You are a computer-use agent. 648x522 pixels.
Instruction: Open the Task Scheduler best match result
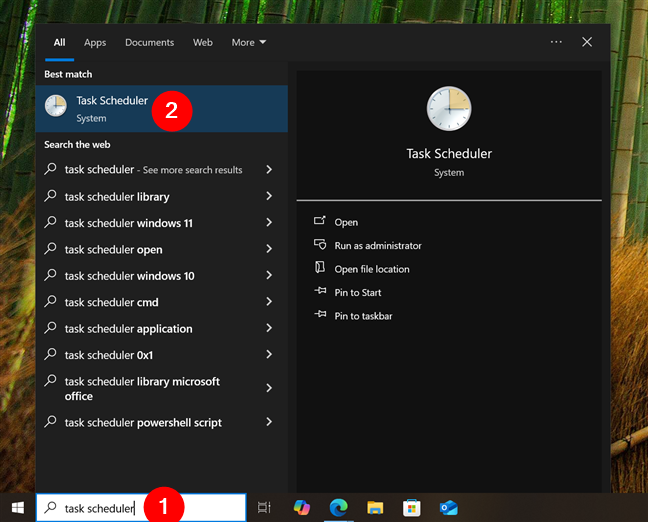point(162,109)
